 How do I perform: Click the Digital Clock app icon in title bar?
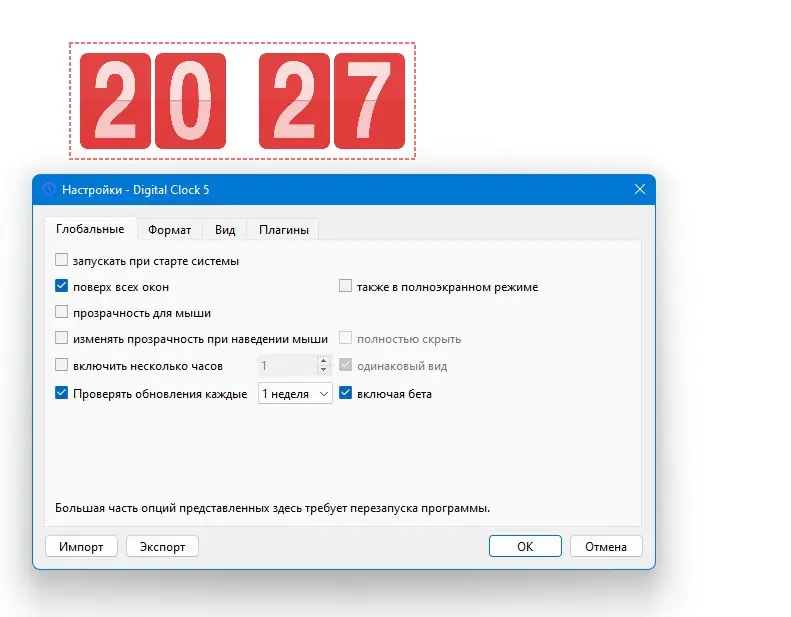coord(49,190)
